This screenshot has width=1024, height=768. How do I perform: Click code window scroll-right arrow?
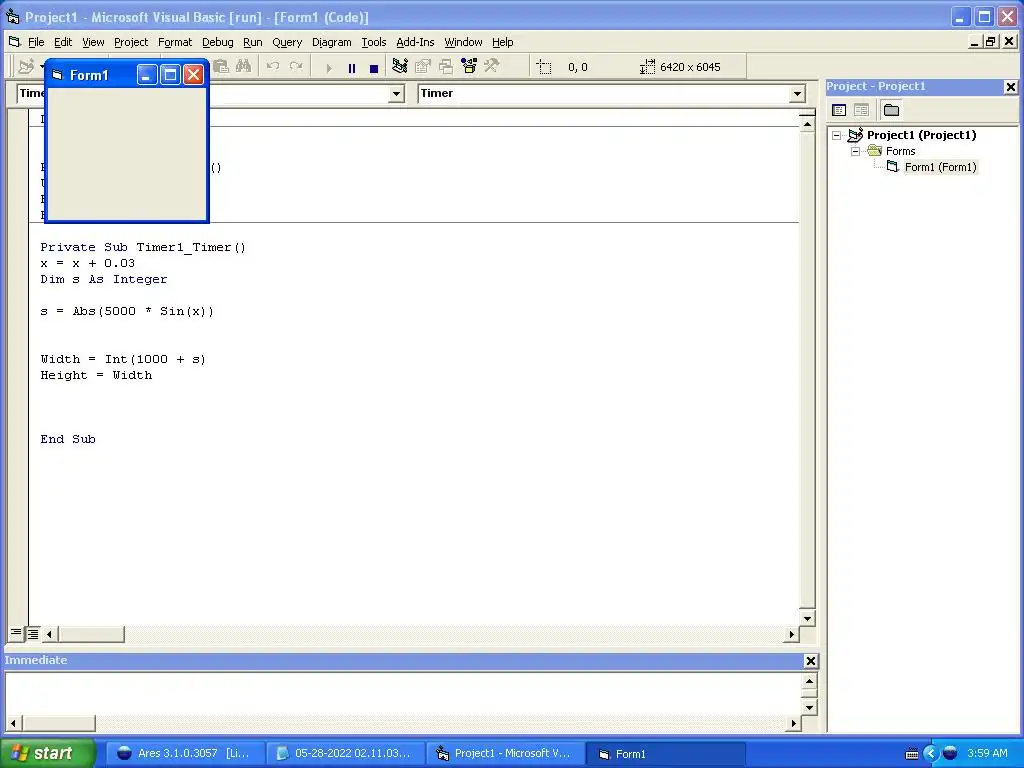(x=792, y=633)
